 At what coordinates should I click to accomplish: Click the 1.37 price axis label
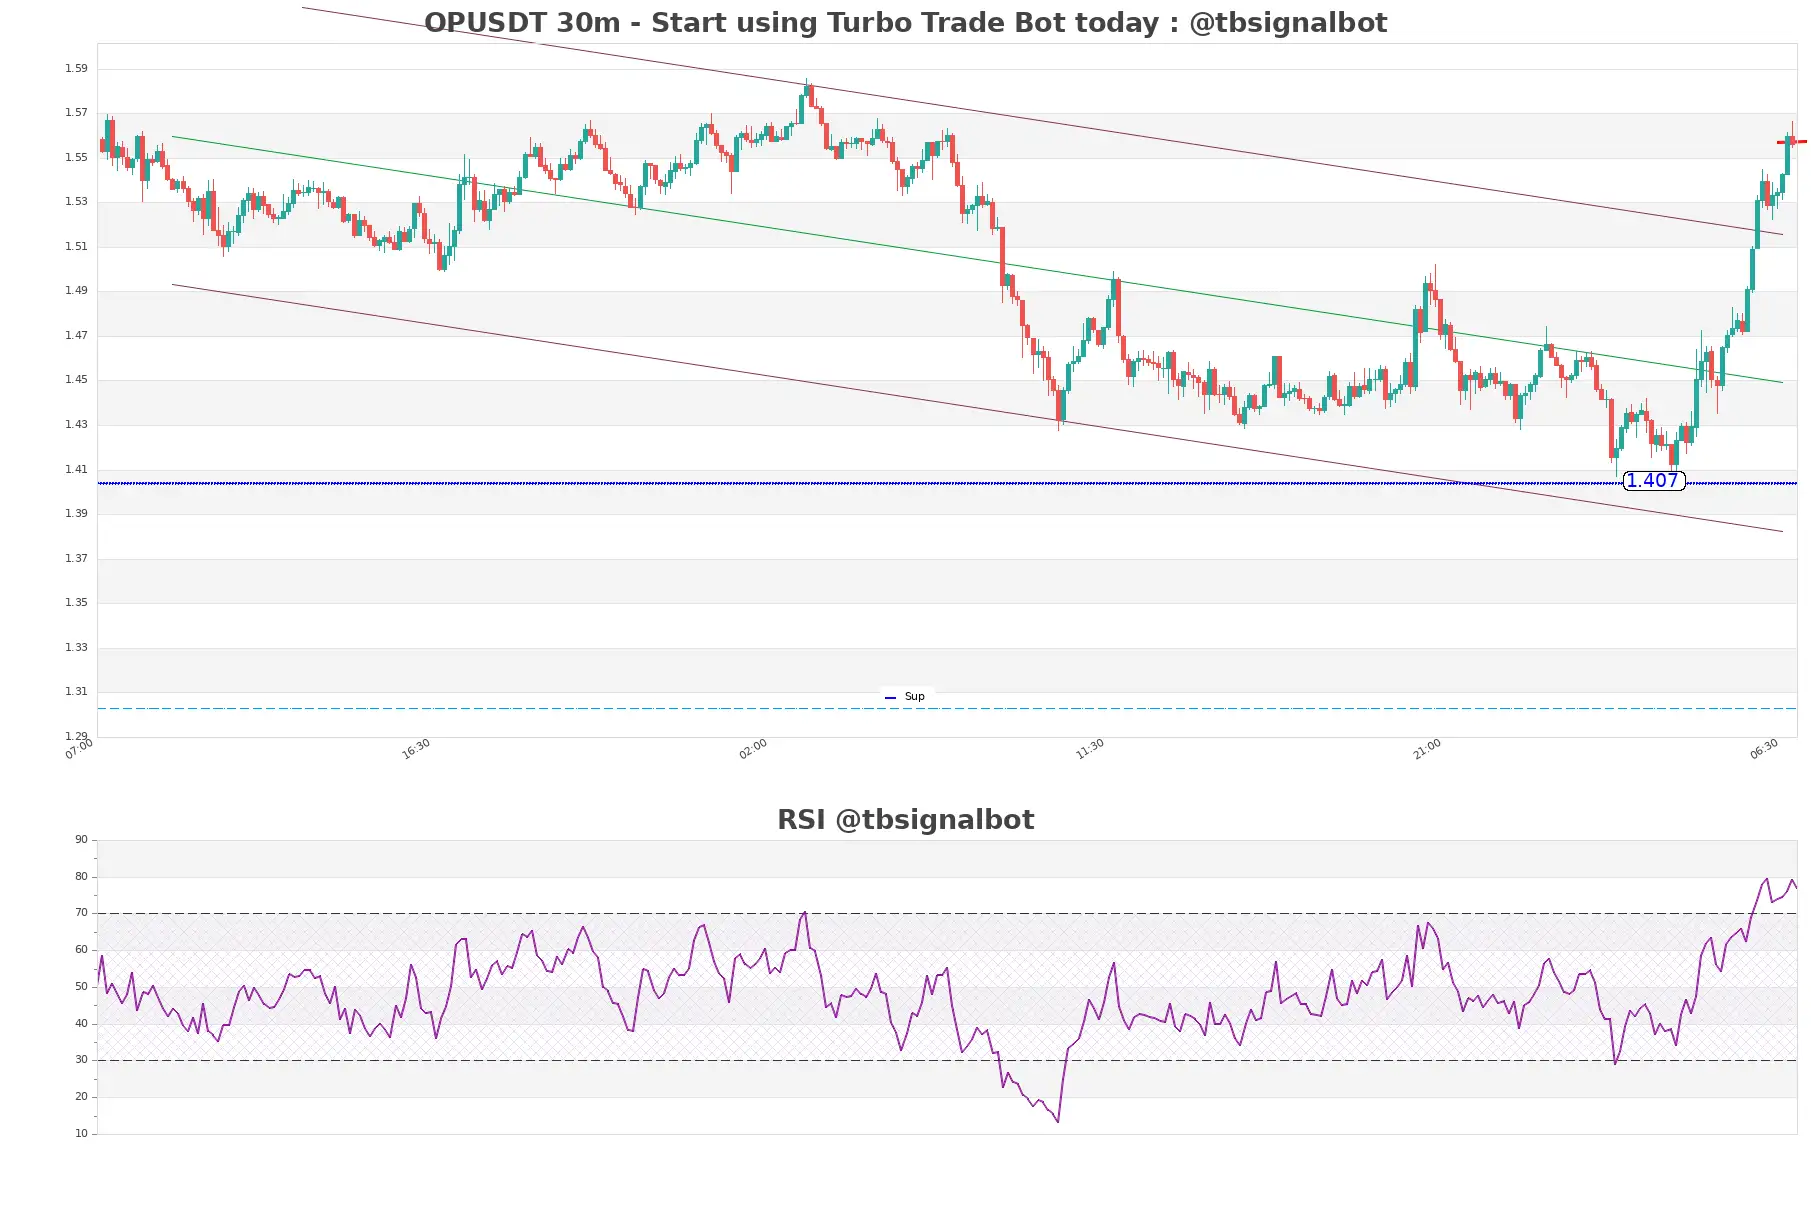tap(76, 559)
